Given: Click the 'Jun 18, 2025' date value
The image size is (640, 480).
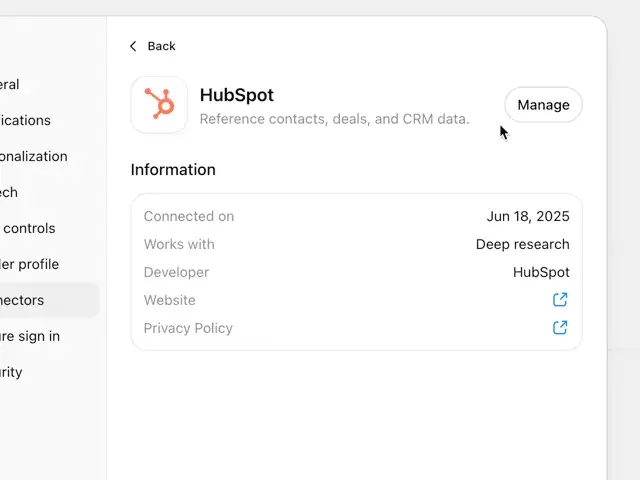Looking at the screenshot, I should 528,216.
